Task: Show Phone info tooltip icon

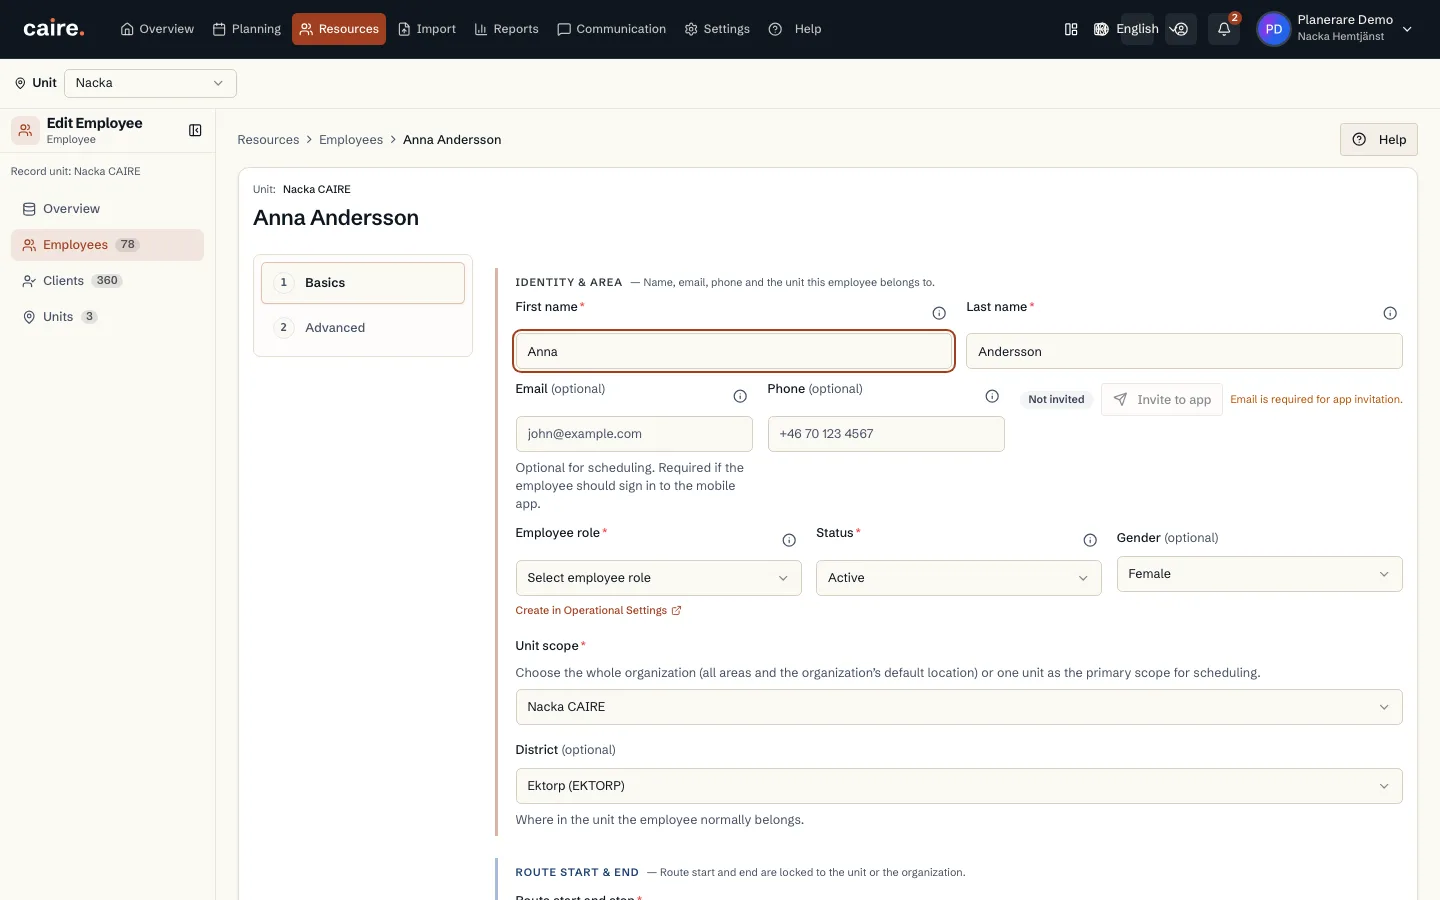Action: [992, 396]
